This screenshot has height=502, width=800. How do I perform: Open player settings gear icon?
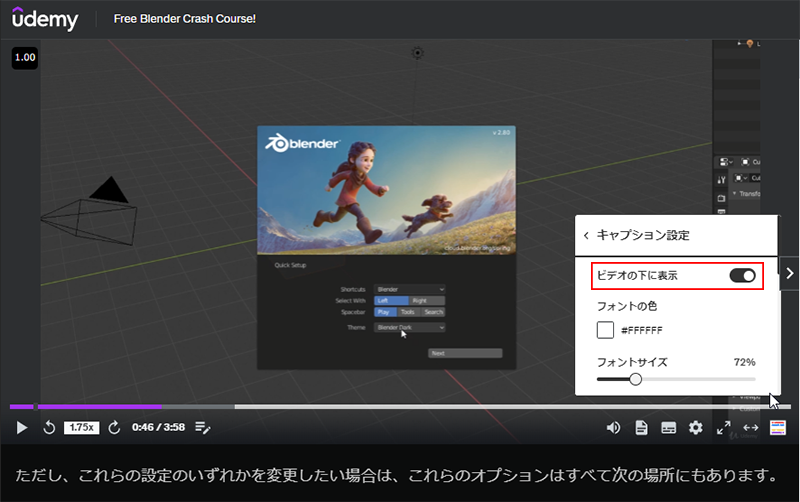coord(696,428)
